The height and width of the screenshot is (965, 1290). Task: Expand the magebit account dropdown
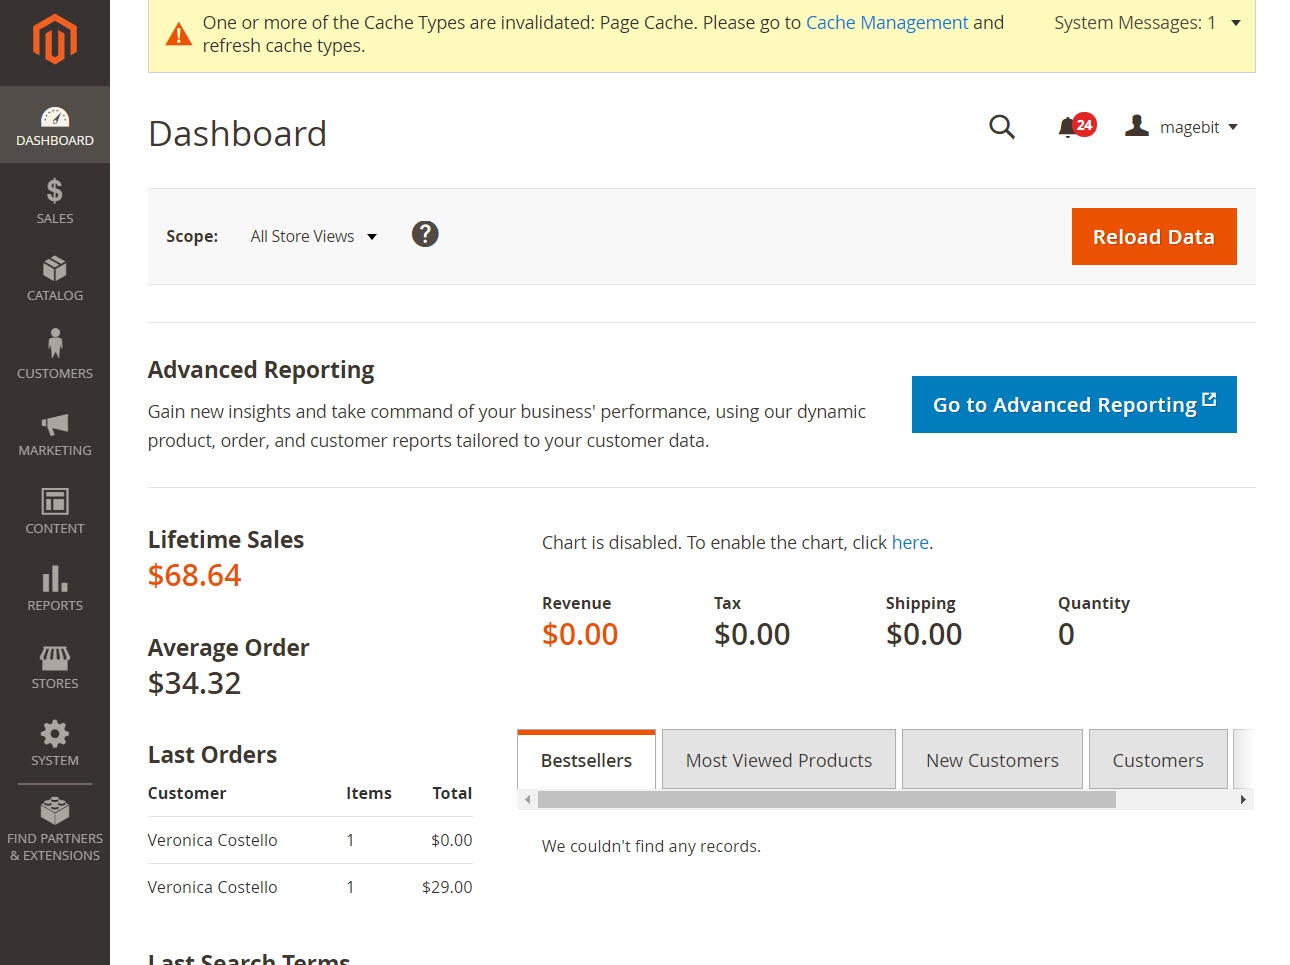point(1181,127)
